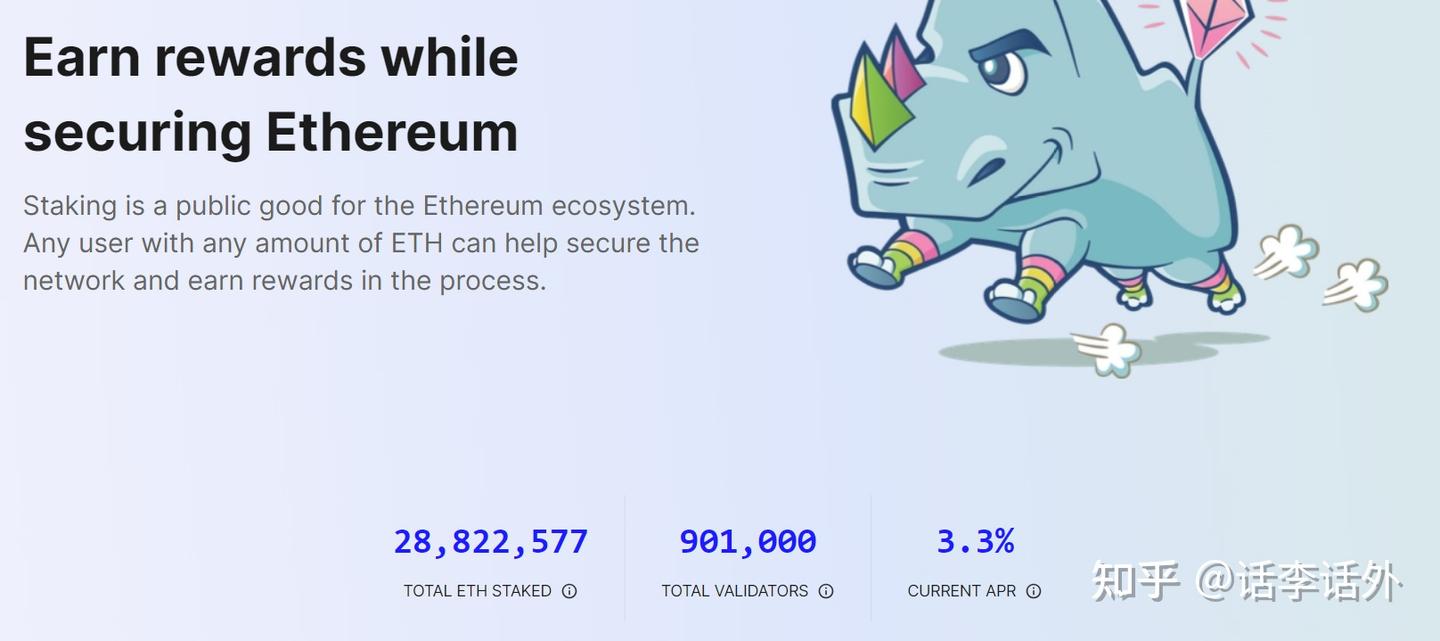Select the 901,000 validators figure
This screenshot has width=1440, height=641.
(748, 542)
